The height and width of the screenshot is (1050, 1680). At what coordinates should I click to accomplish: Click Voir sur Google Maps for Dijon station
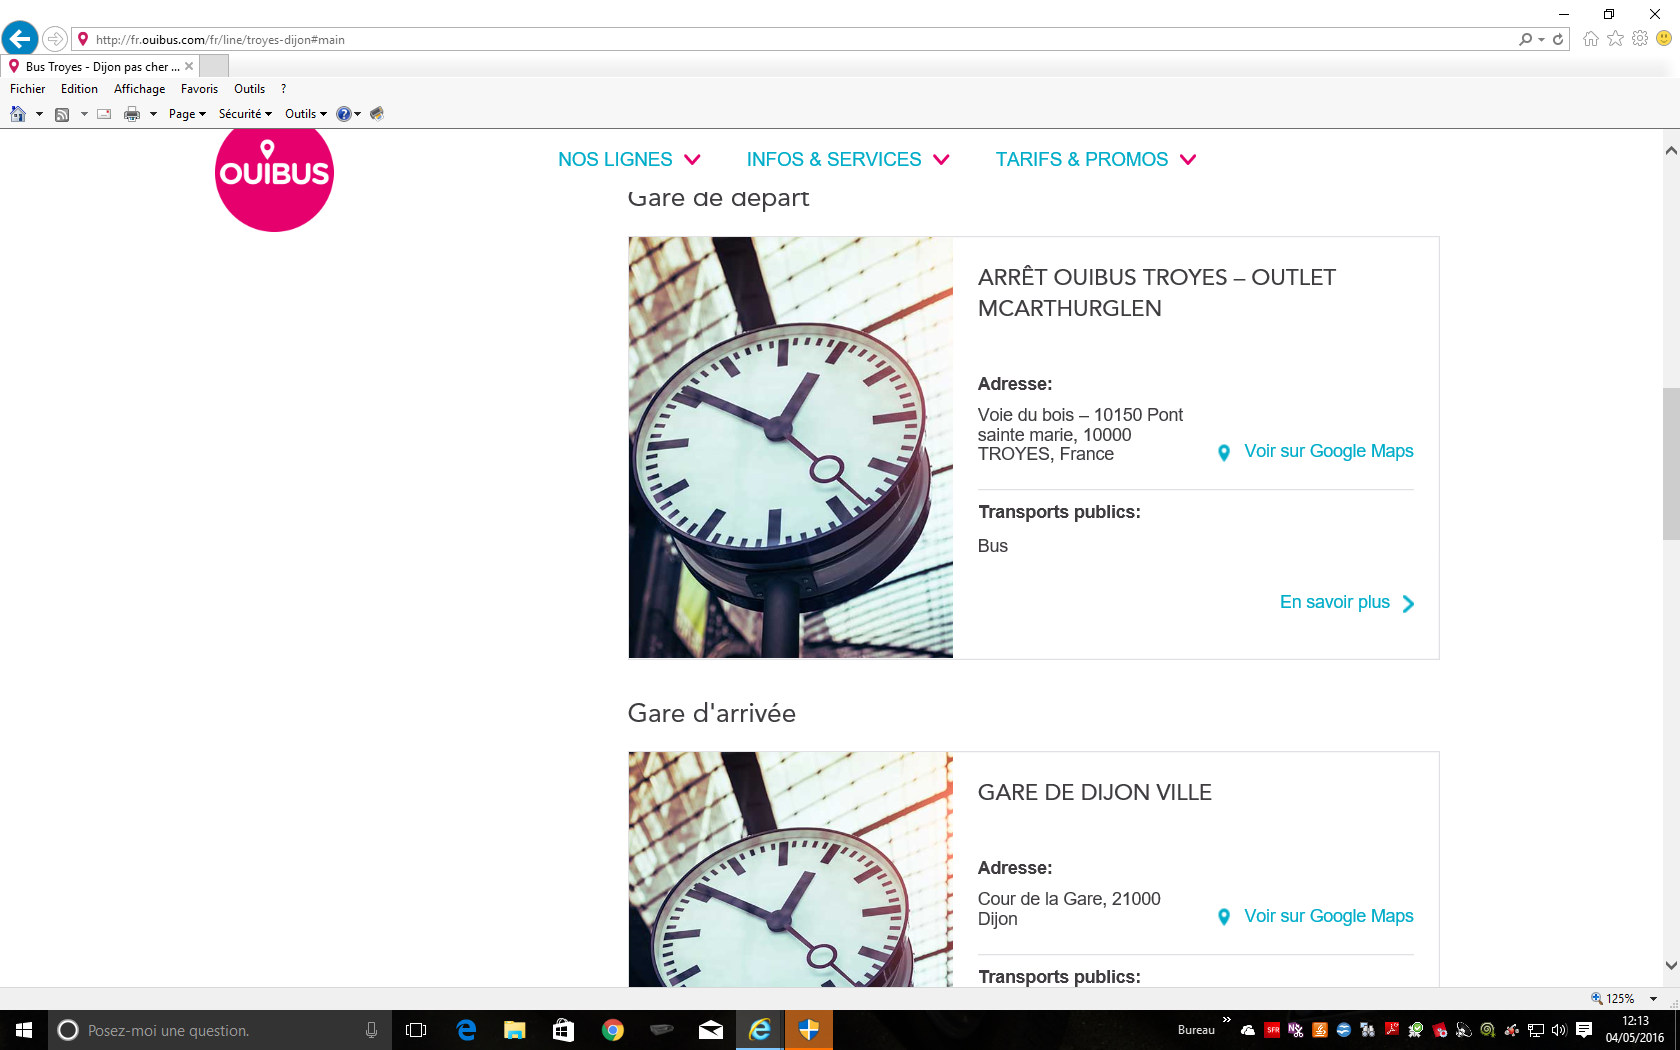(x=1328, y=917)
